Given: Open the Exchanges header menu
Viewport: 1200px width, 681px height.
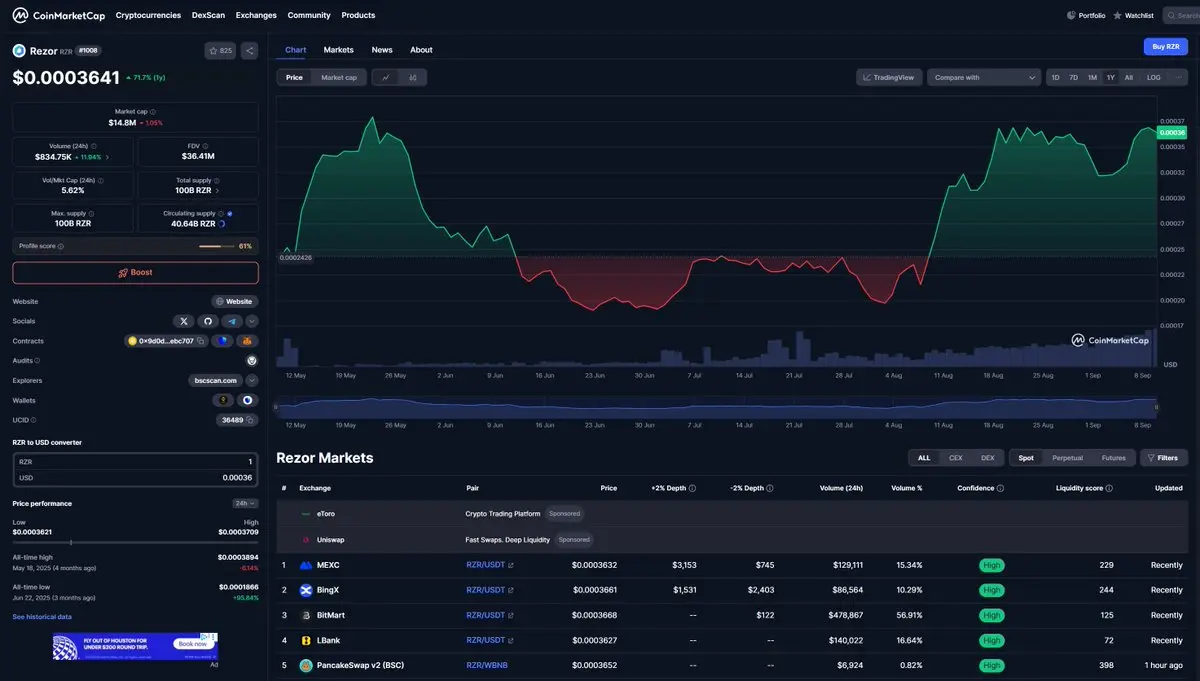Looking at the screenshot, I should coord(256,15).
